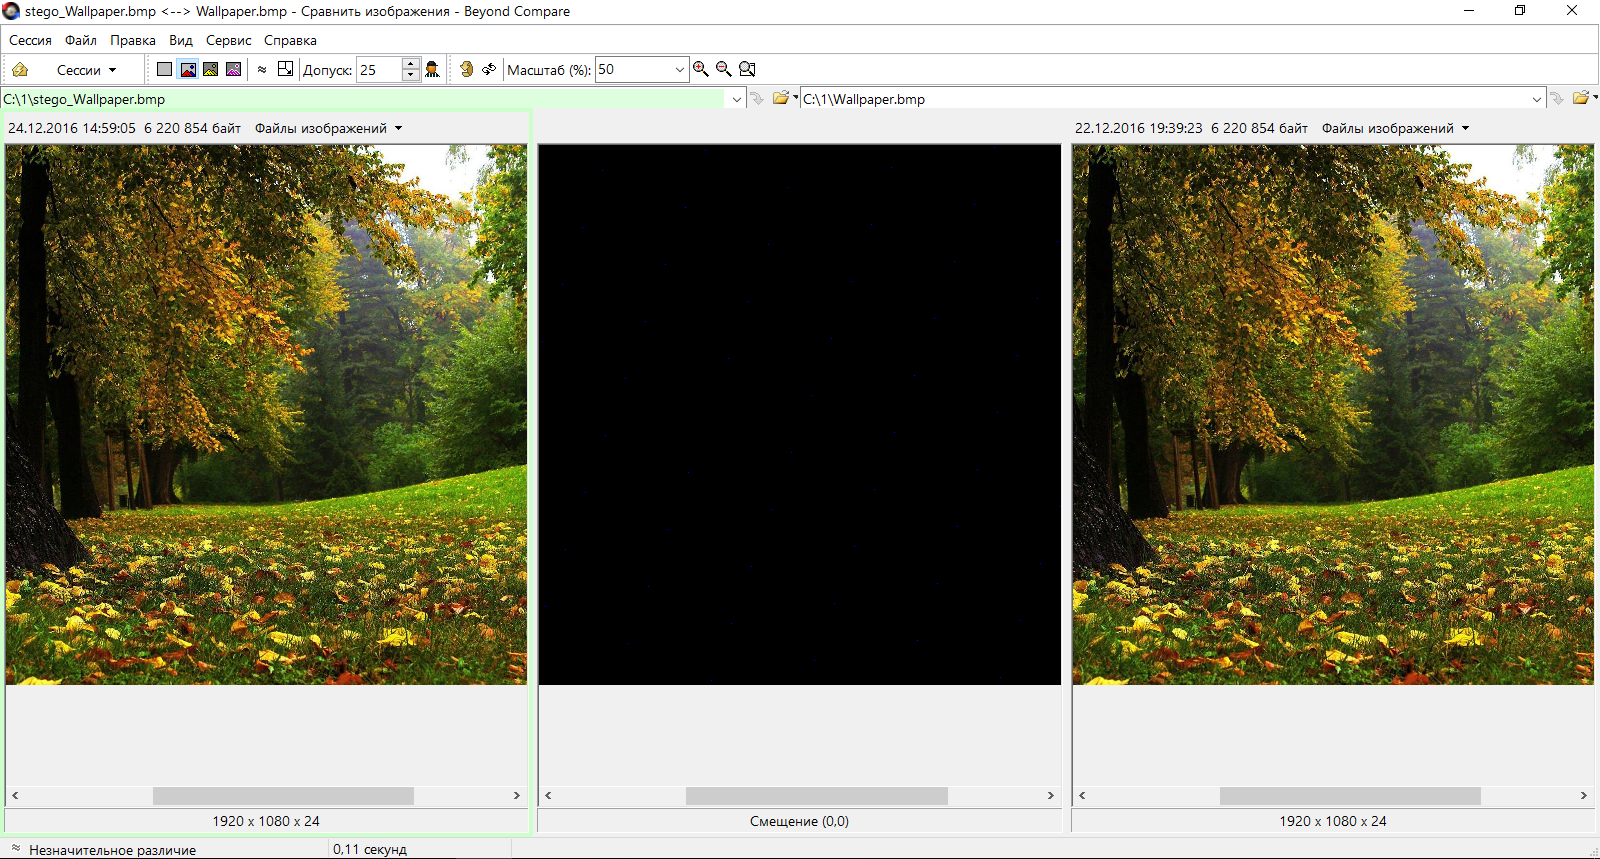Click the zoom out magnifier icon
Image resolution: width=1600 pixels, height=859 pixels.
pos(724,69)
